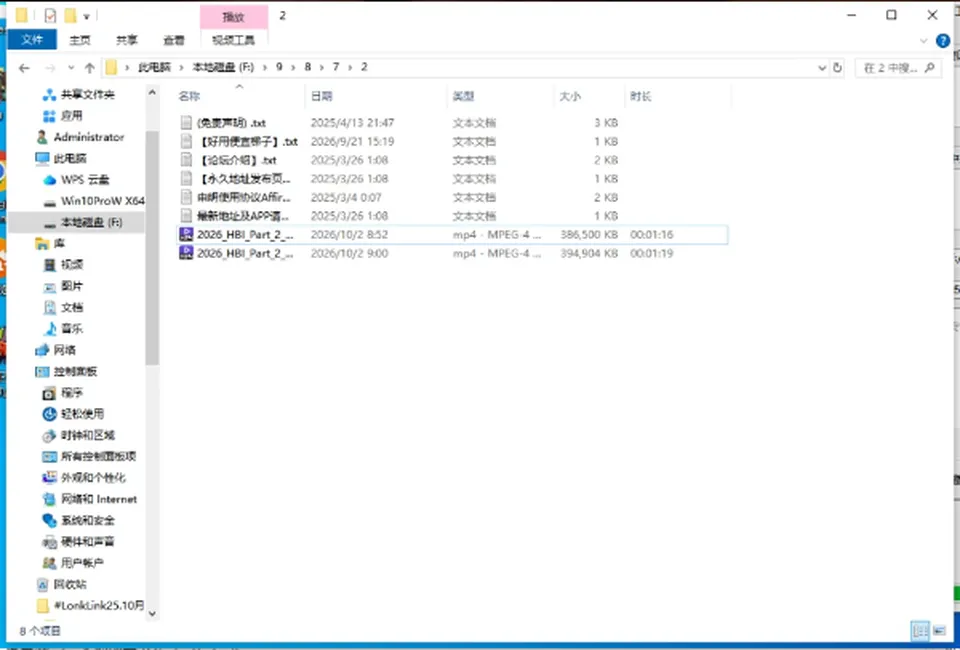Sort files by the 名称 column header

click(189, 97)
